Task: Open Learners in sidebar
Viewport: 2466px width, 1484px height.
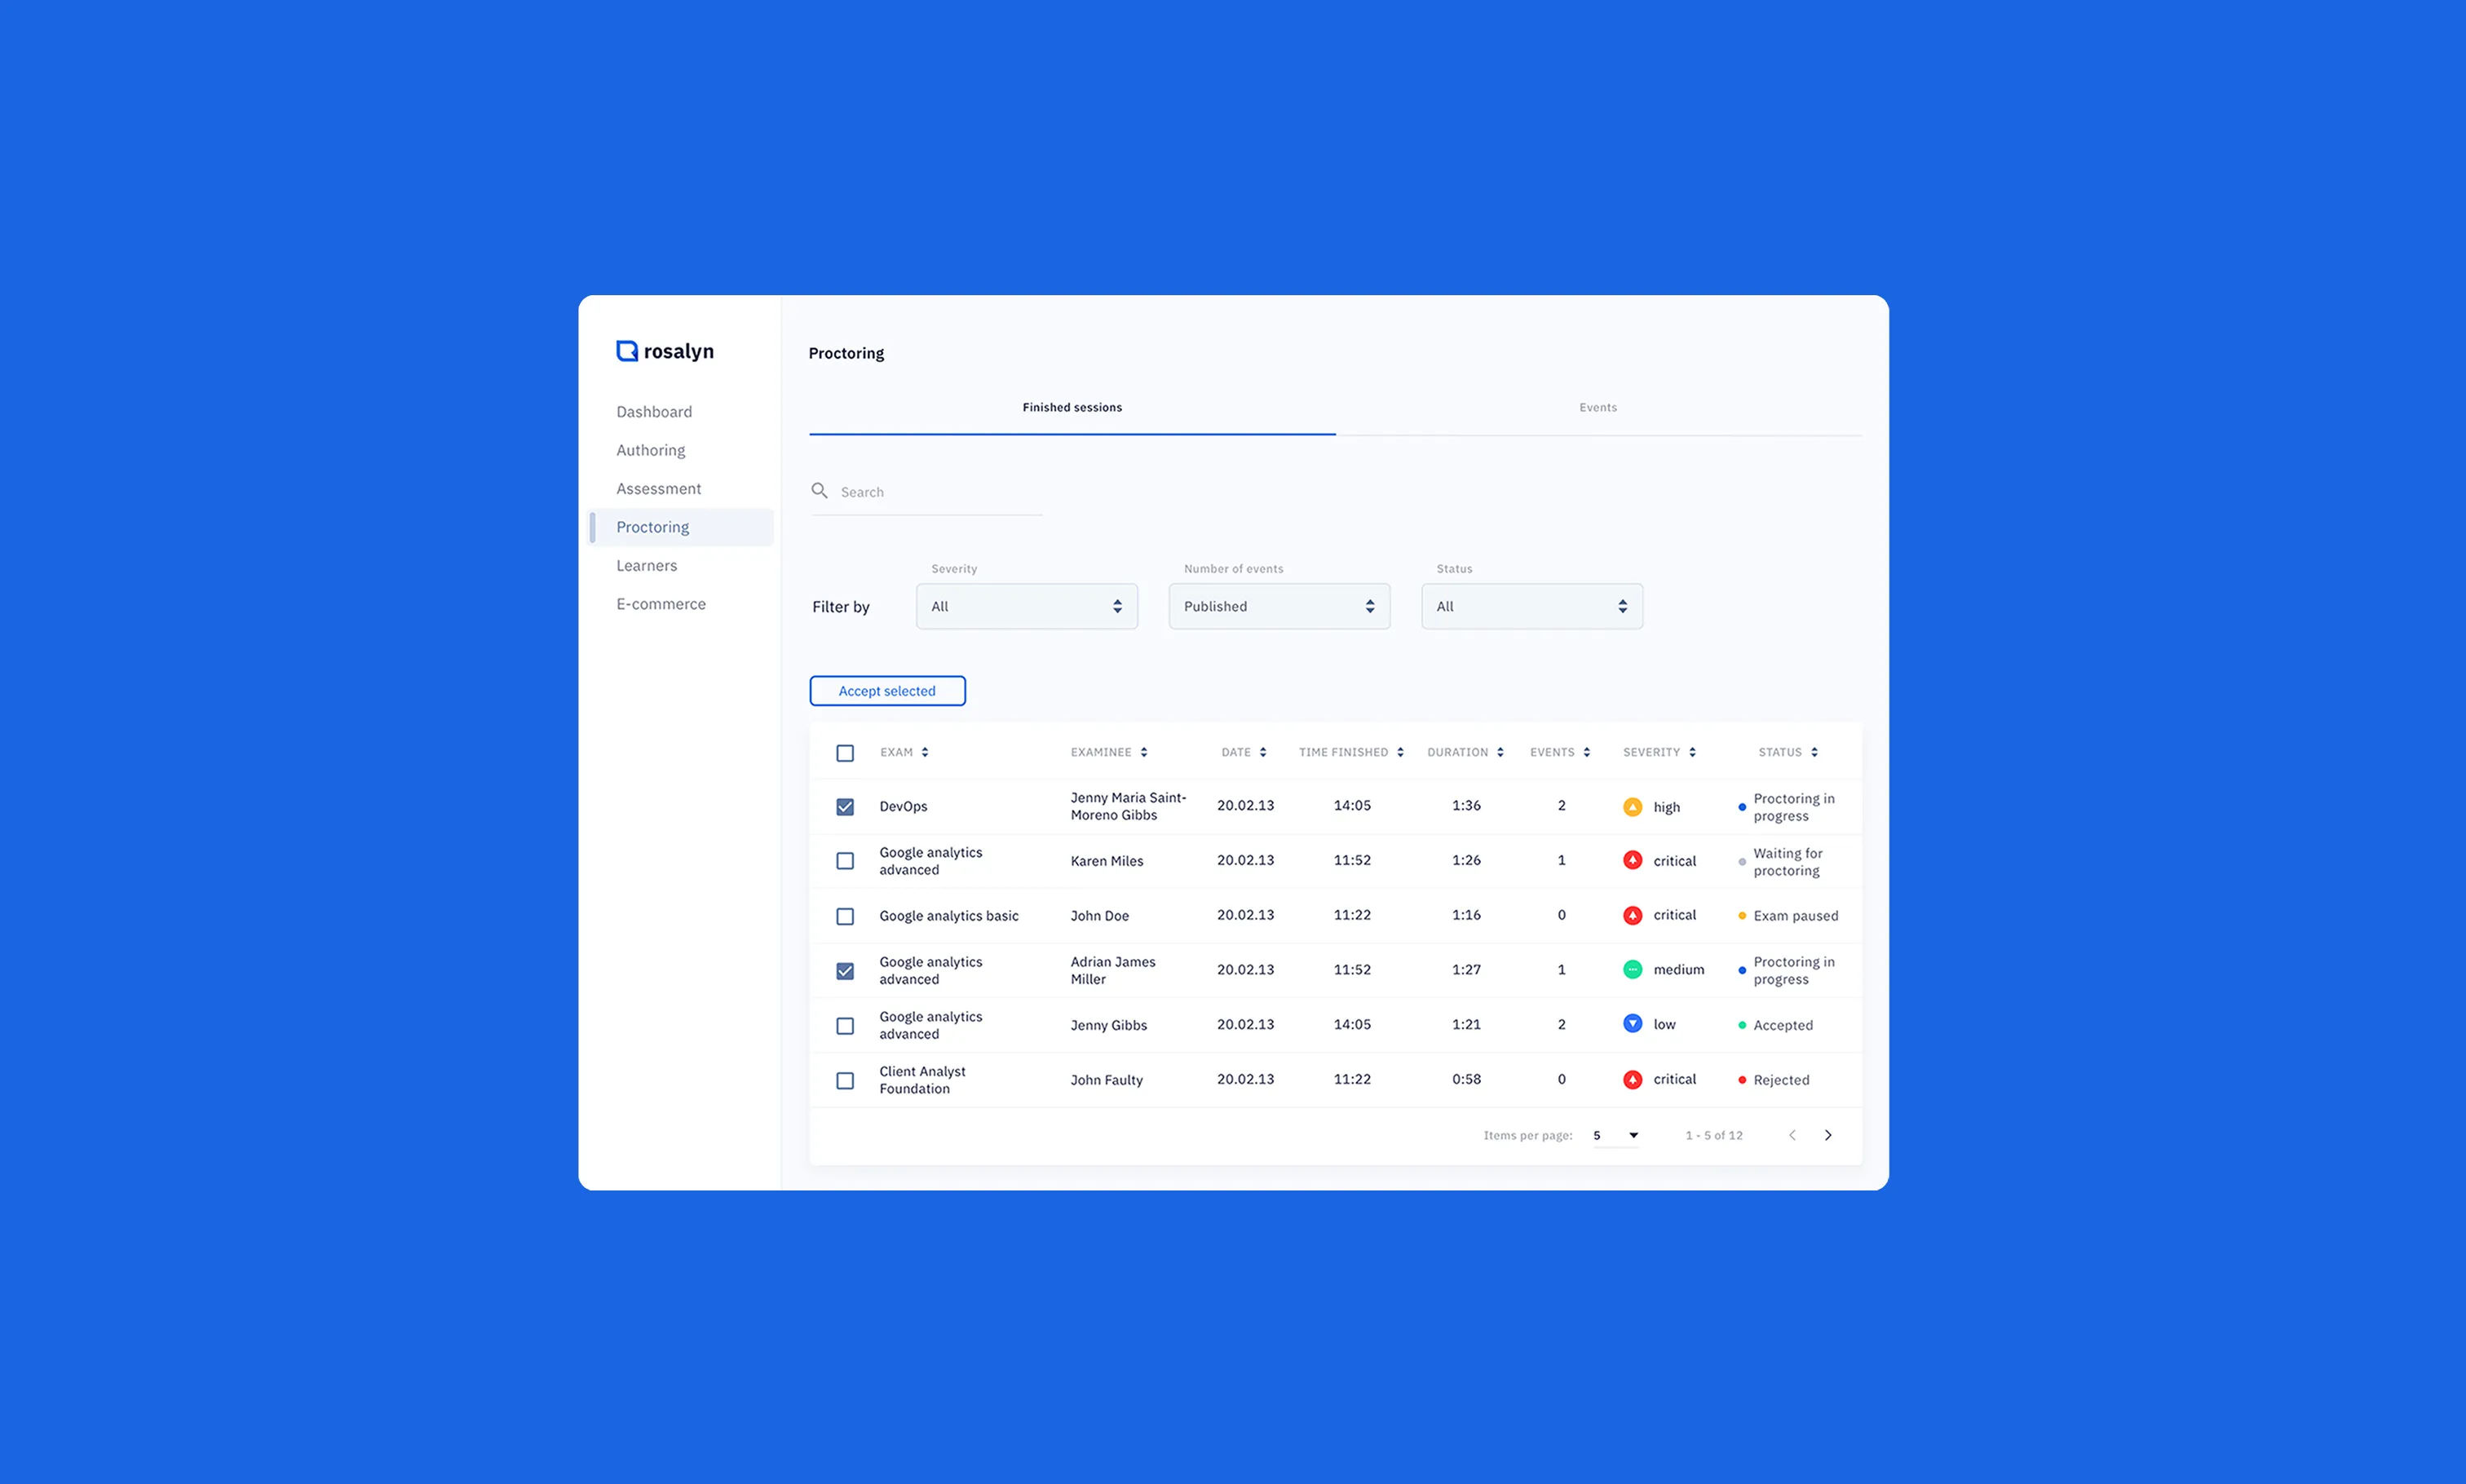Action: pyautogui.click(x=647, y=566)
